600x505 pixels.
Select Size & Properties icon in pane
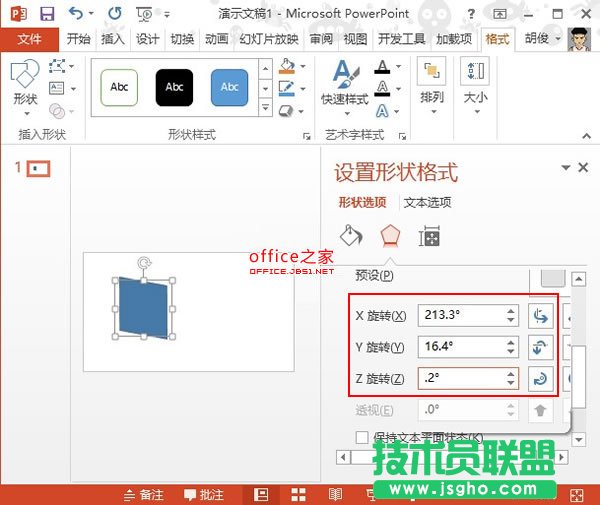429,236
